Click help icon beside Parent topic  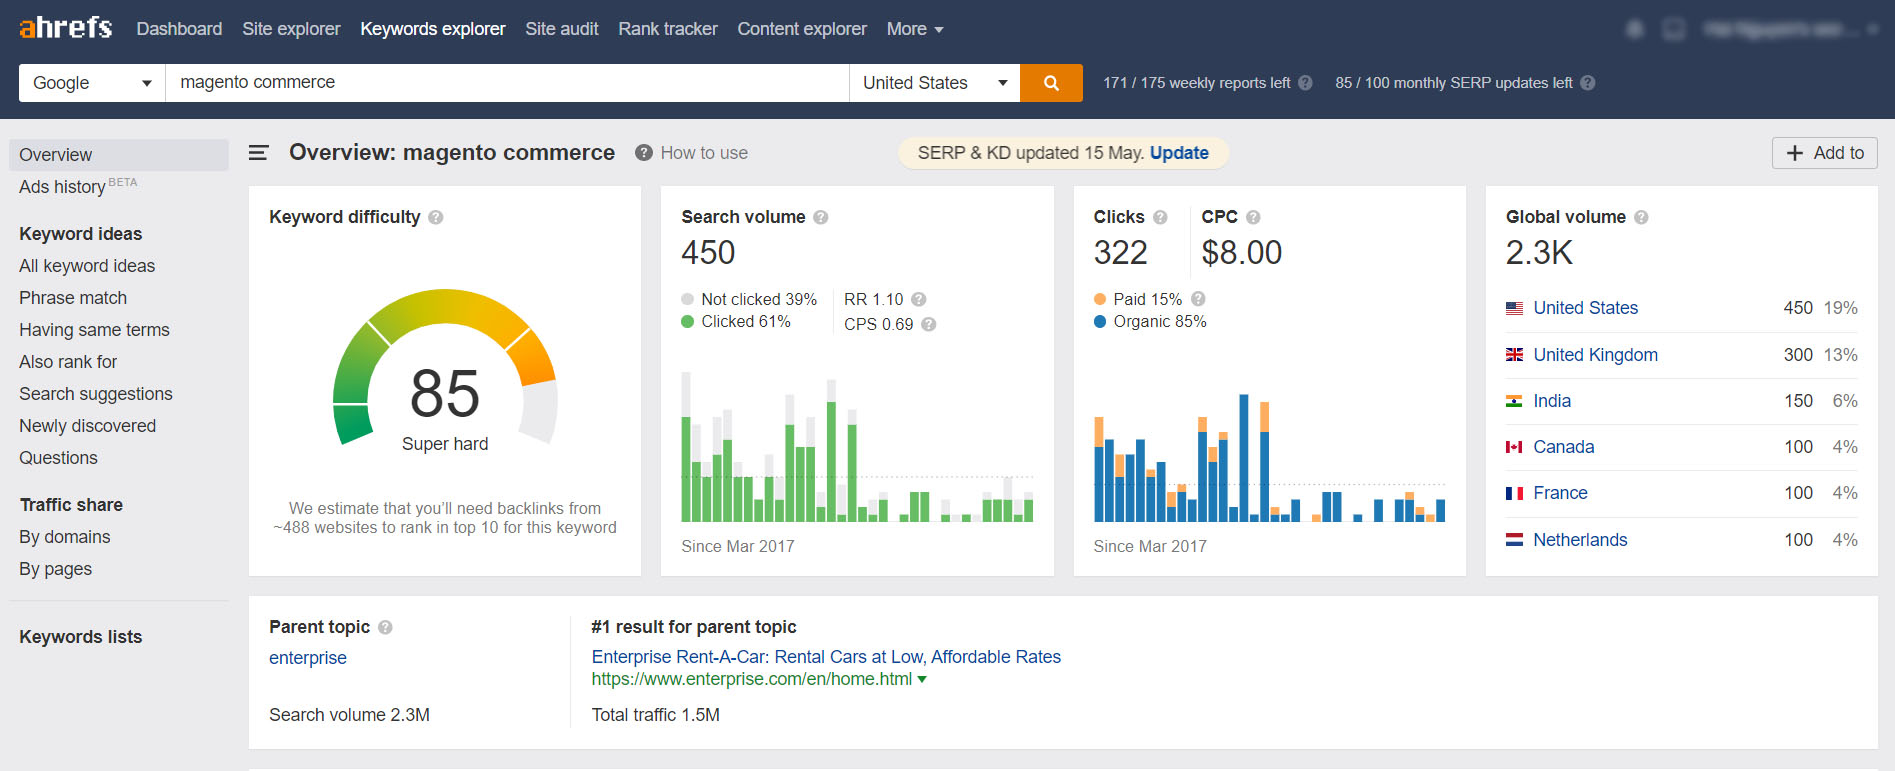tap(385, 627)
